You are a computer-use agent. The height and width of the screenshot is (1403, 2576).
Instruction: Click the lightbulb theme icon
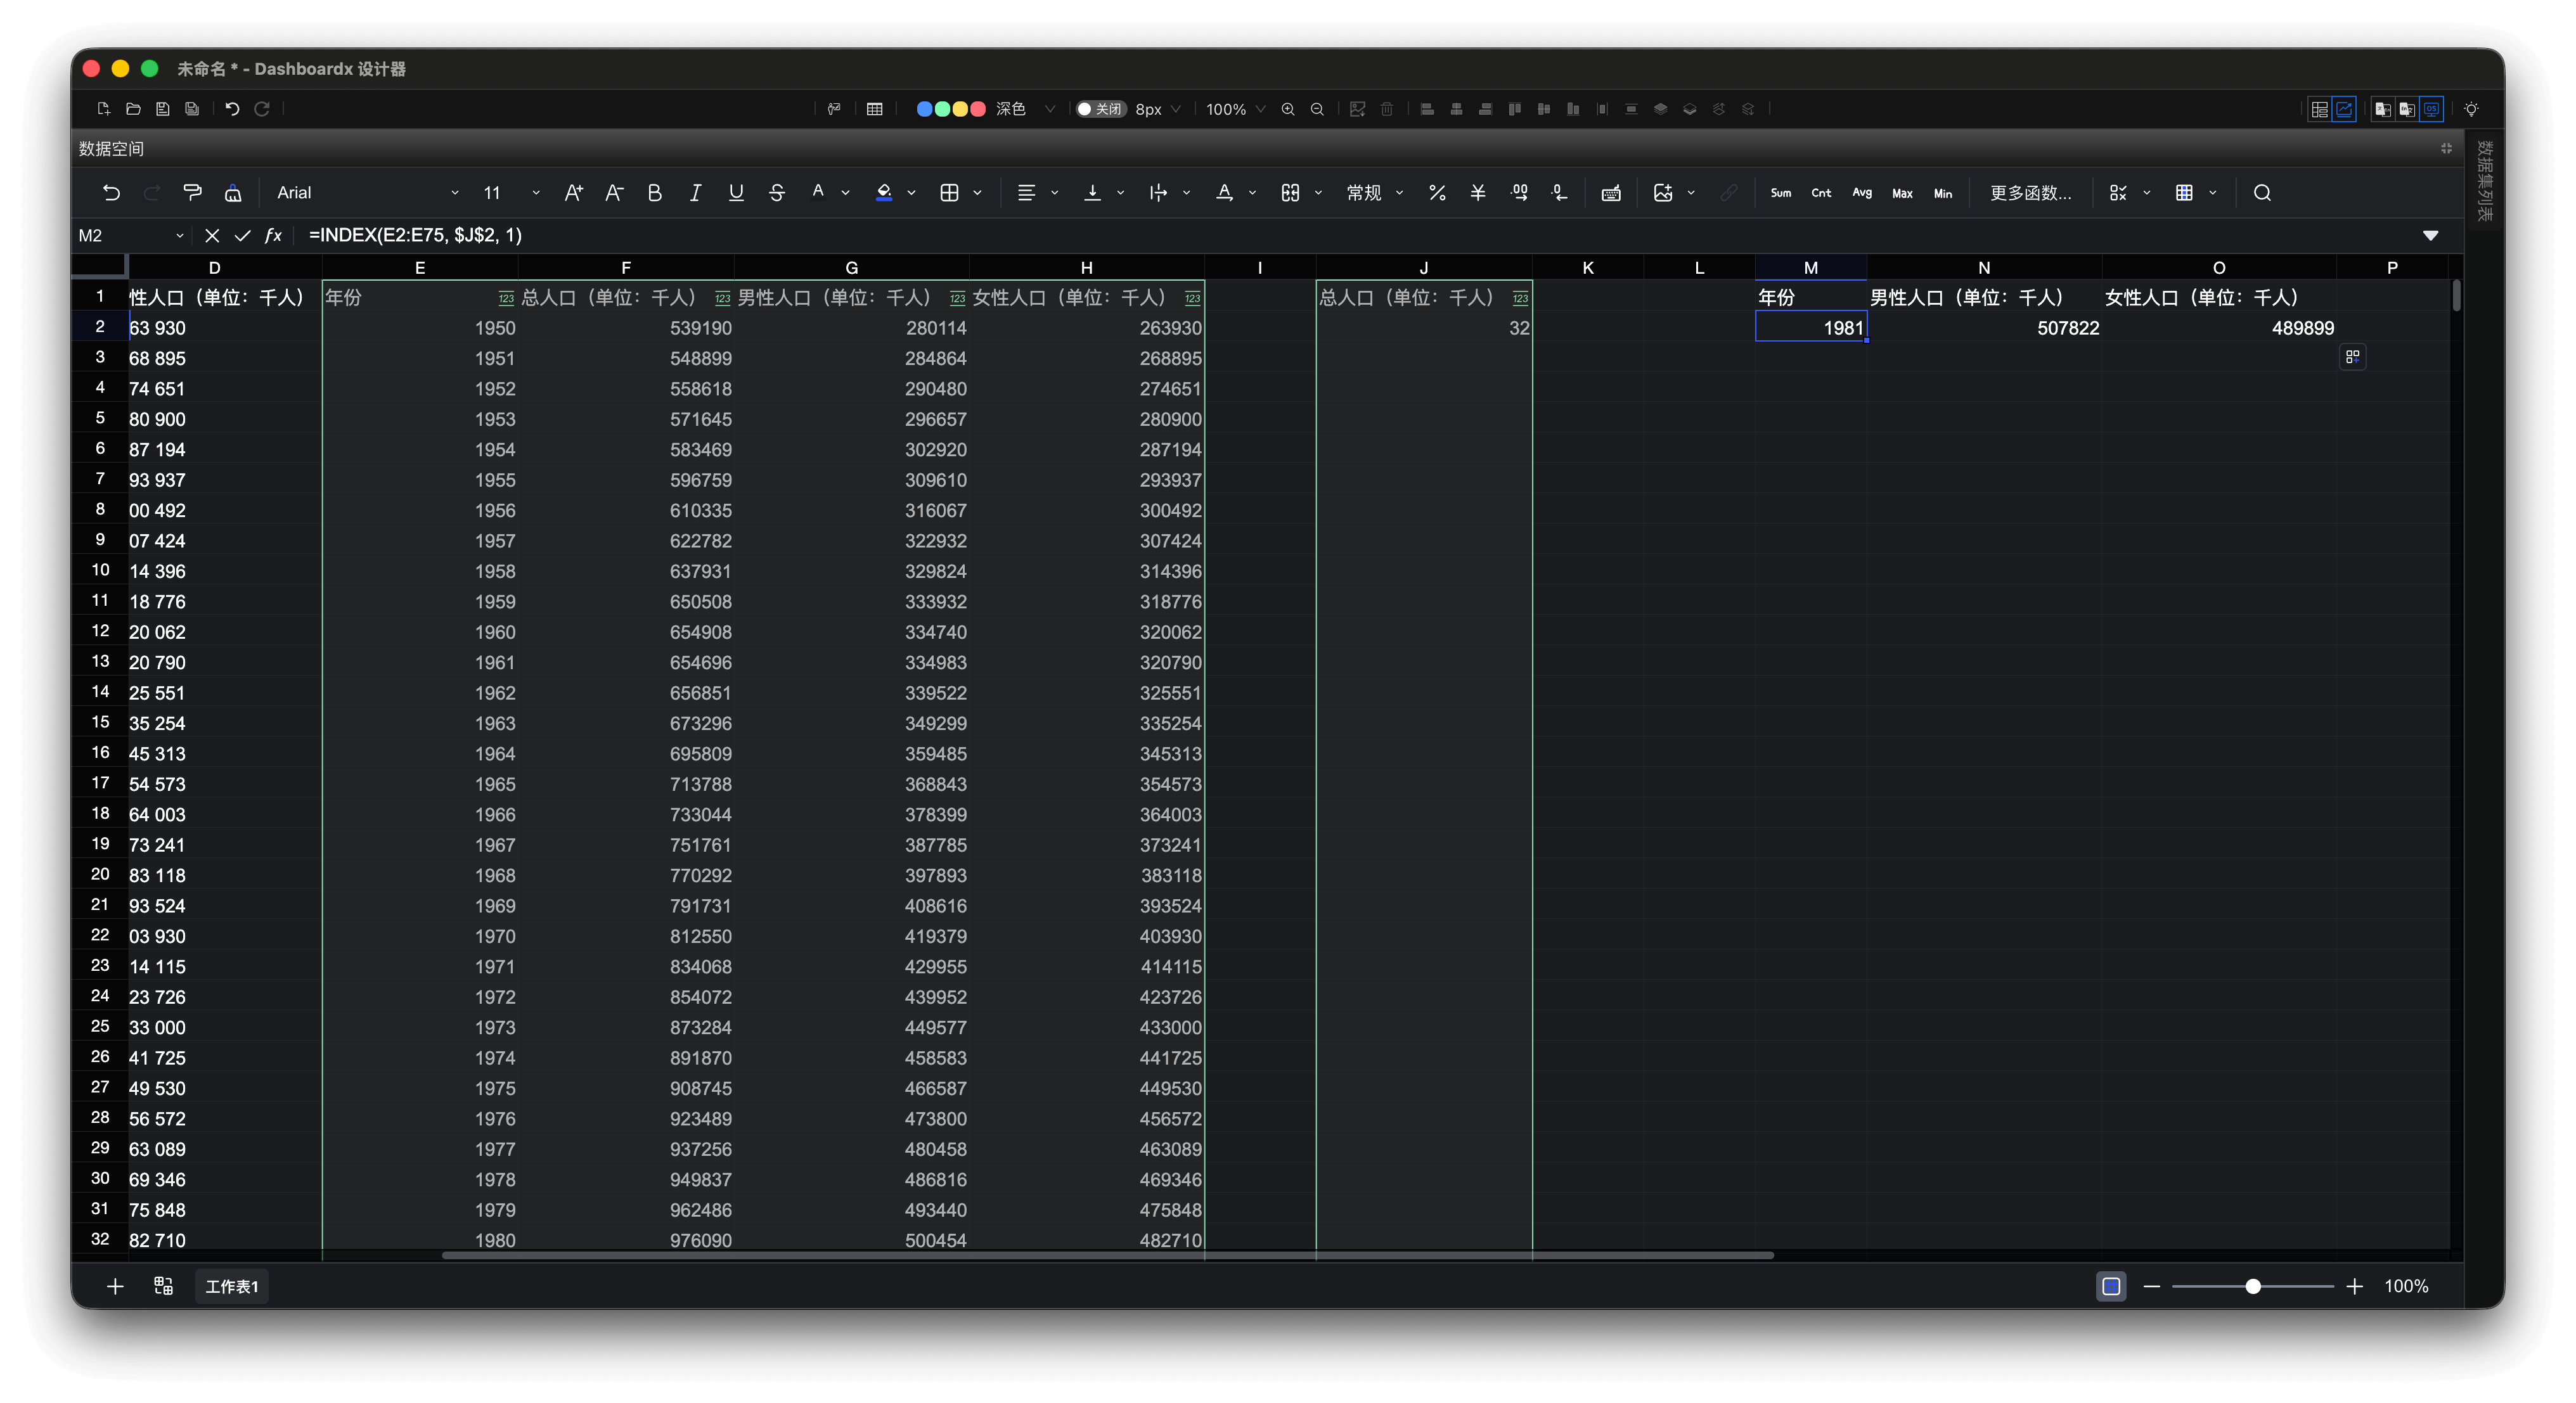[x=2471, y=109]
